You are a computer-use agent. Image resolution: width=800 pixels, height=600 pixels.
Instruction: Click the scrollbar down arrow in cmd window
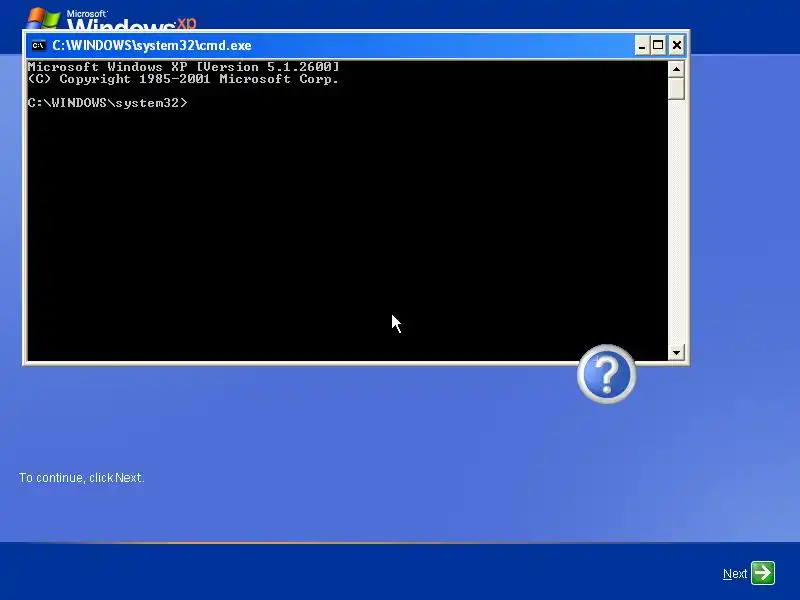tap(676, 353)
